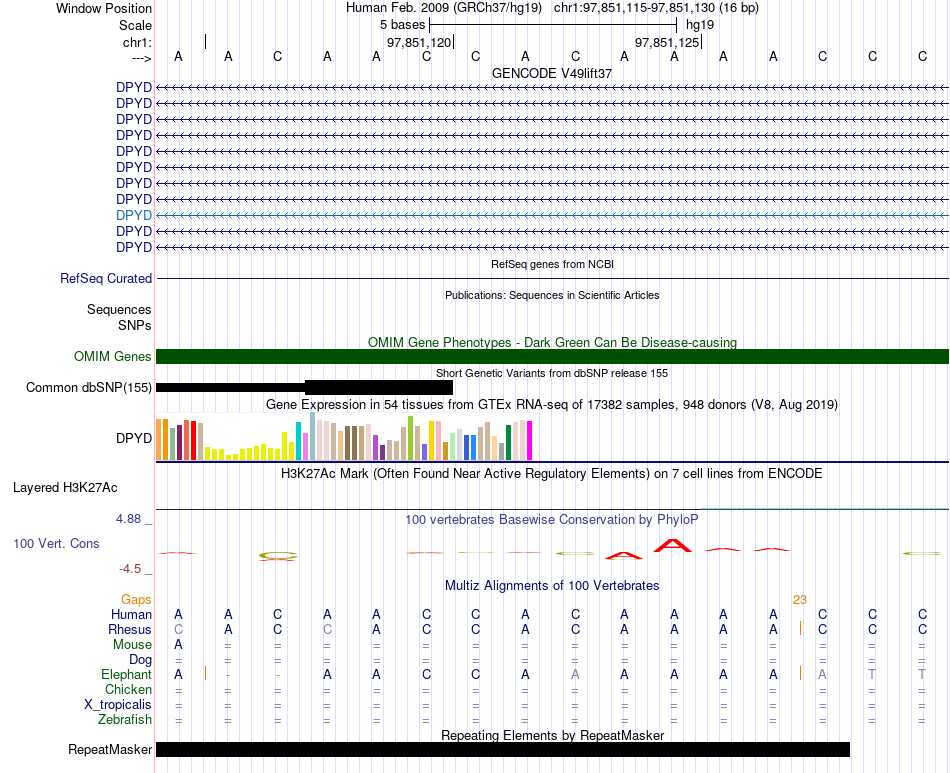Click the tallest red A PhyloP logo

coord(673,545)
